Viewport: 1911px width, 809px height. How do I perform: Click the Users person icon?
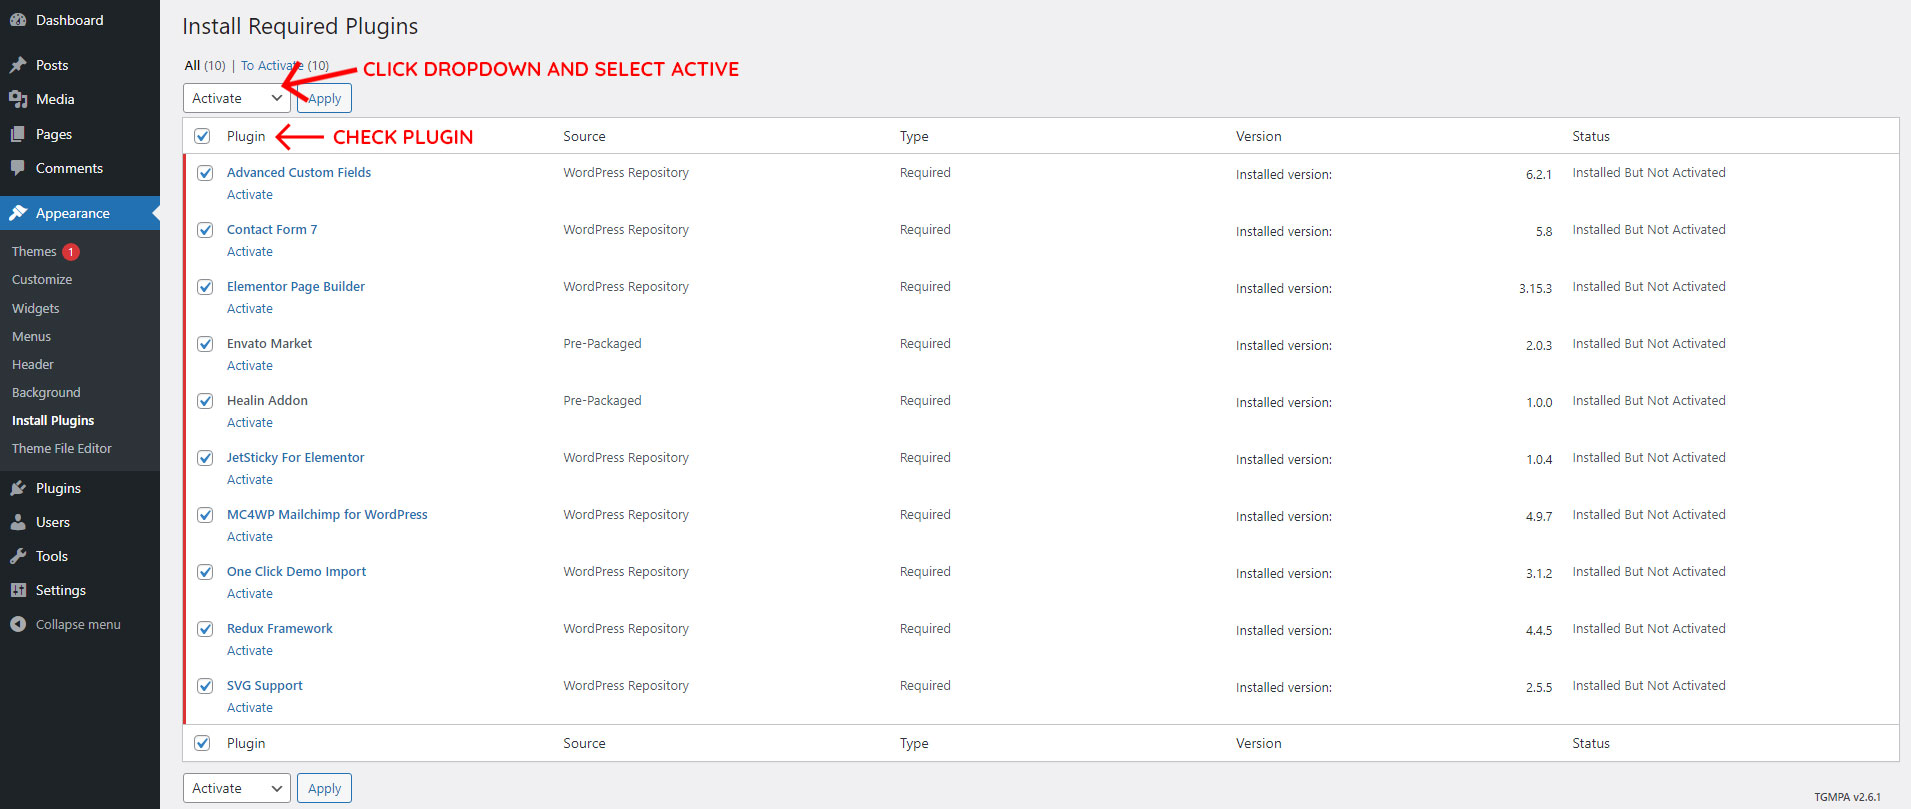pyautogui.click(x=18, y=522)
